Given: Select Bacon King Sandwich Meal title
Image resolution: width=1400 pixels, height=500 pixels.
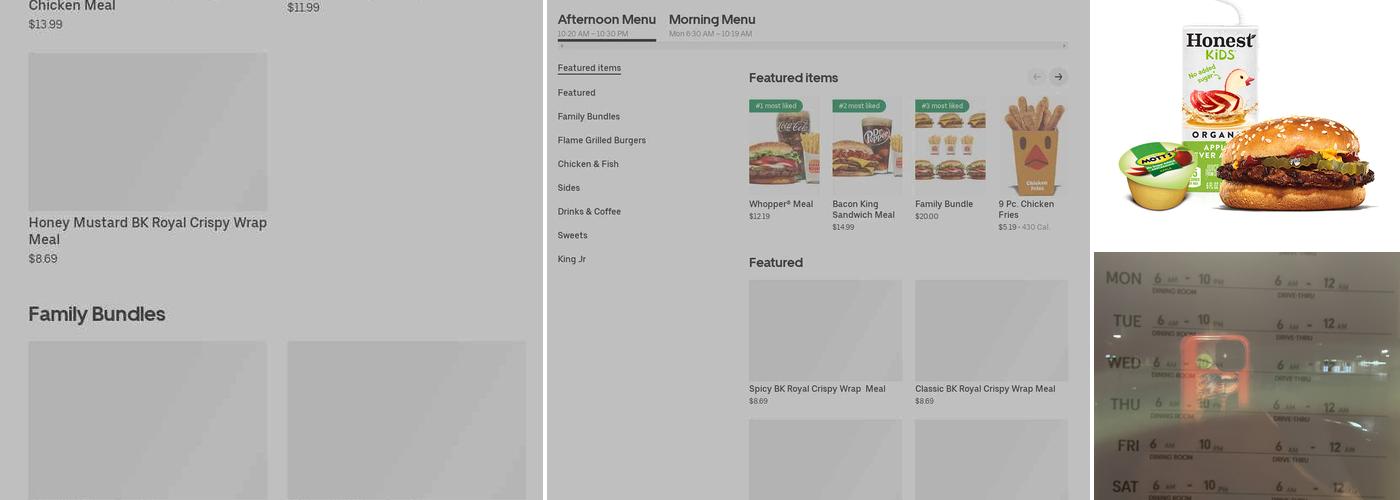Looking at the screenshot, I should pyautogui.click(x=864, y=209).
